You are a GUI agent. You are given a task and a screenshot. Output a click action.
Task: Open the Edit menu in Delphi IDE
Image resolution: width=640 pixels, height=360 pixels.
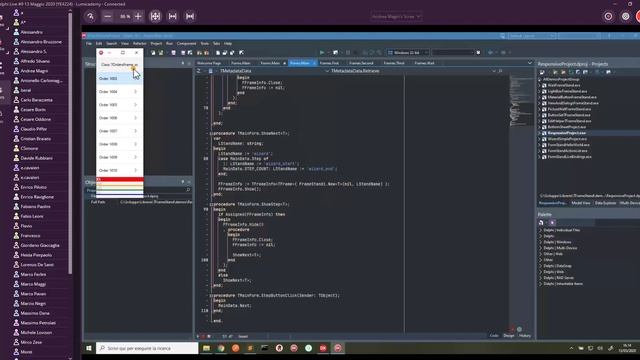(99, 43)
